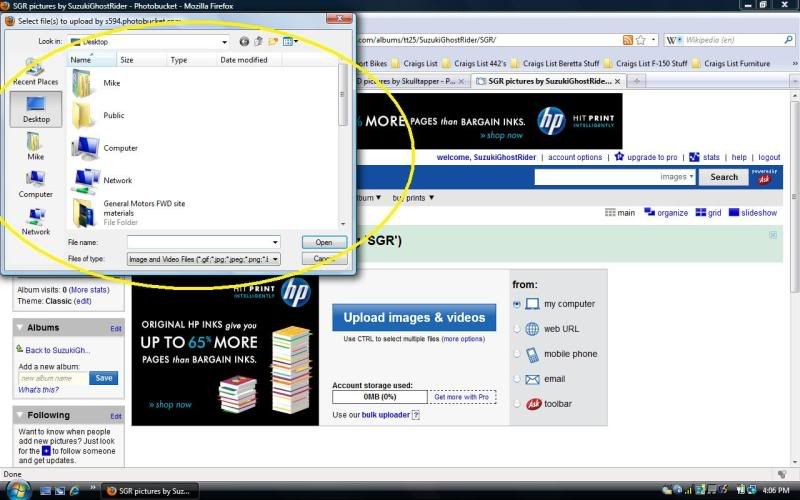Image resolution: width=800 pixels, height=500 pixels.
Task: Click the Account storage used 0MB bar
Action: tap(380, 397)
